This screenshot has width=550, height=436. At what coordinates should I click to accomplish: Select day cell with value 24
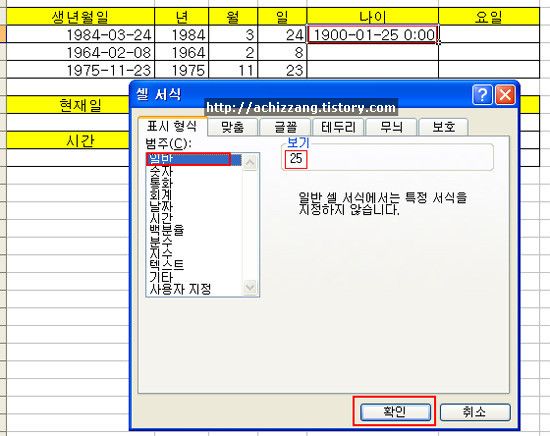(282, 34)
